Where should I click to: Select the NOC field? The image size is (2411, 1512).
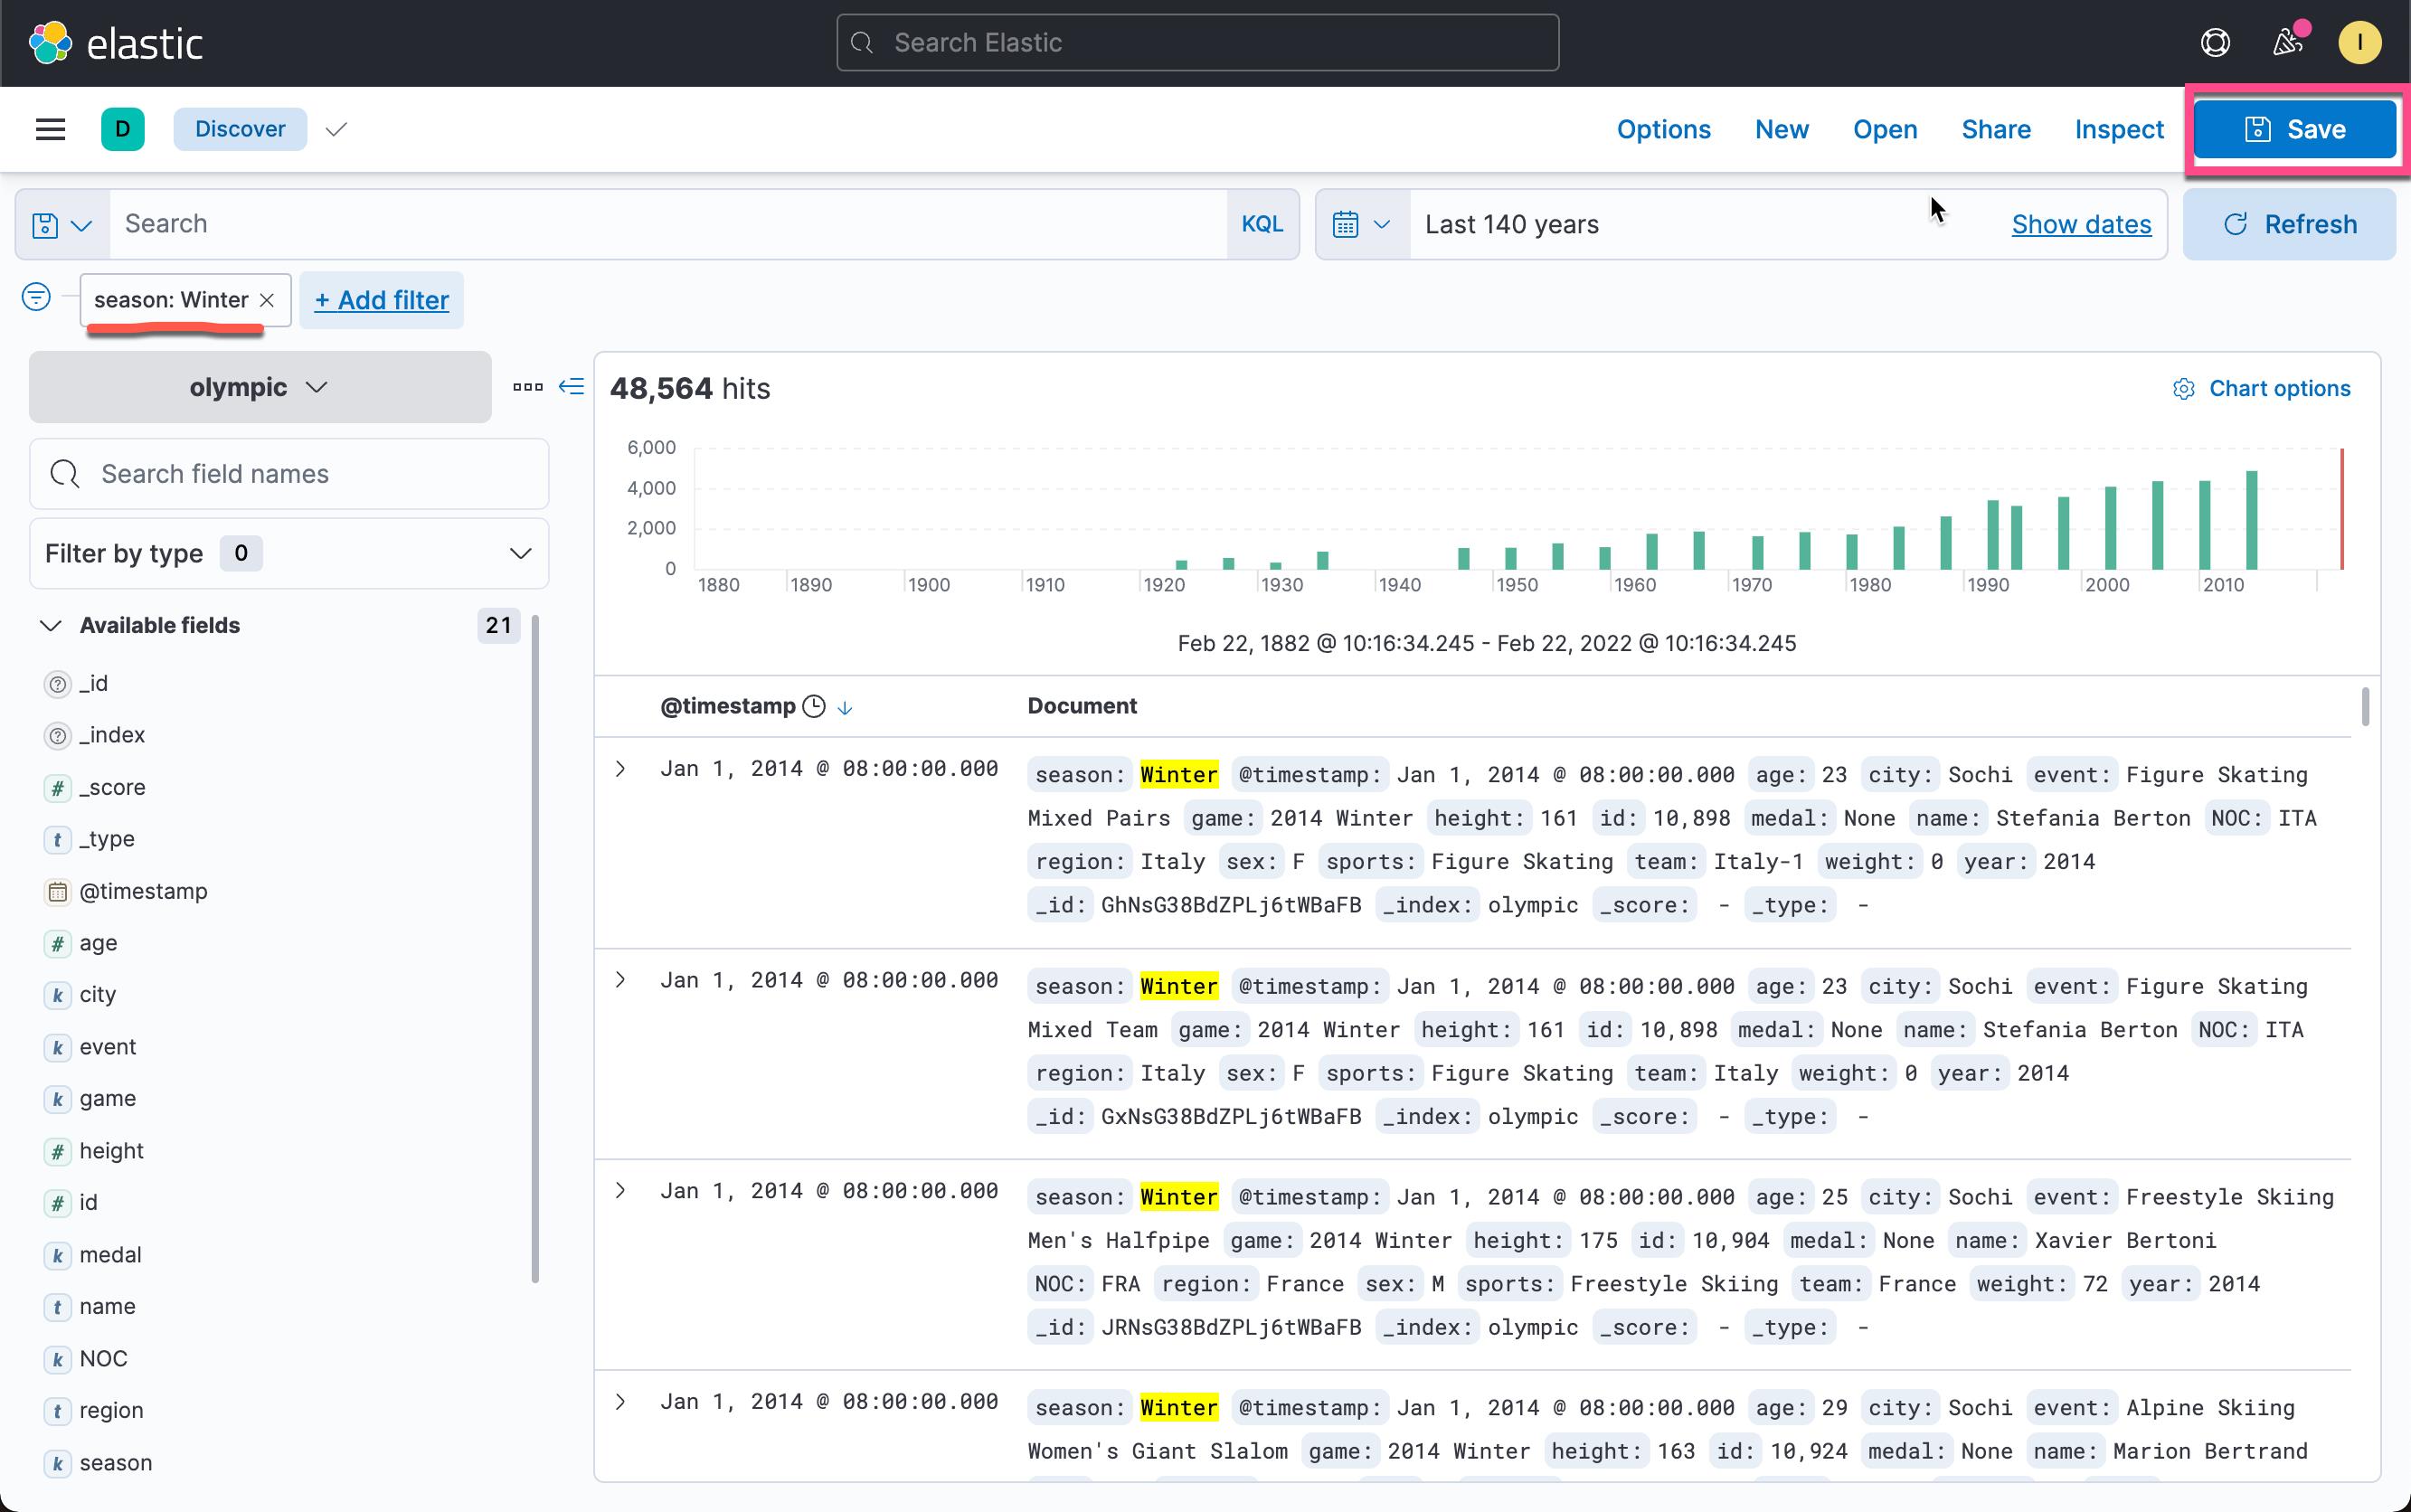(x=103, y=1359)
